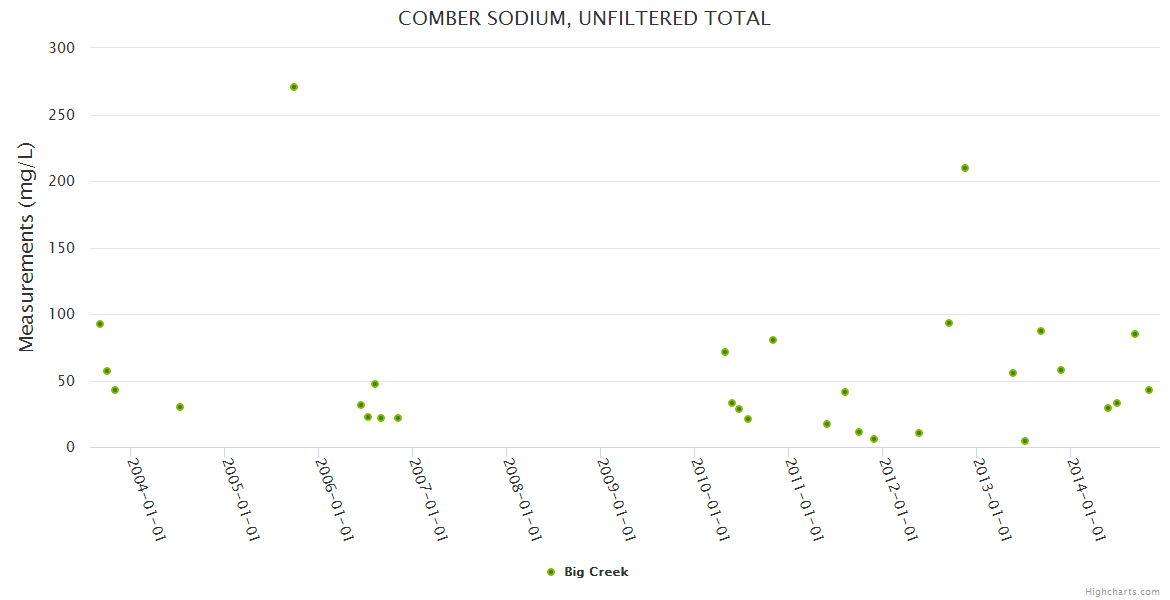This screenshot has width=1170, height=600.
Task: Click the early-2010 data point near 71 mg/L
Action: point(725,352)
